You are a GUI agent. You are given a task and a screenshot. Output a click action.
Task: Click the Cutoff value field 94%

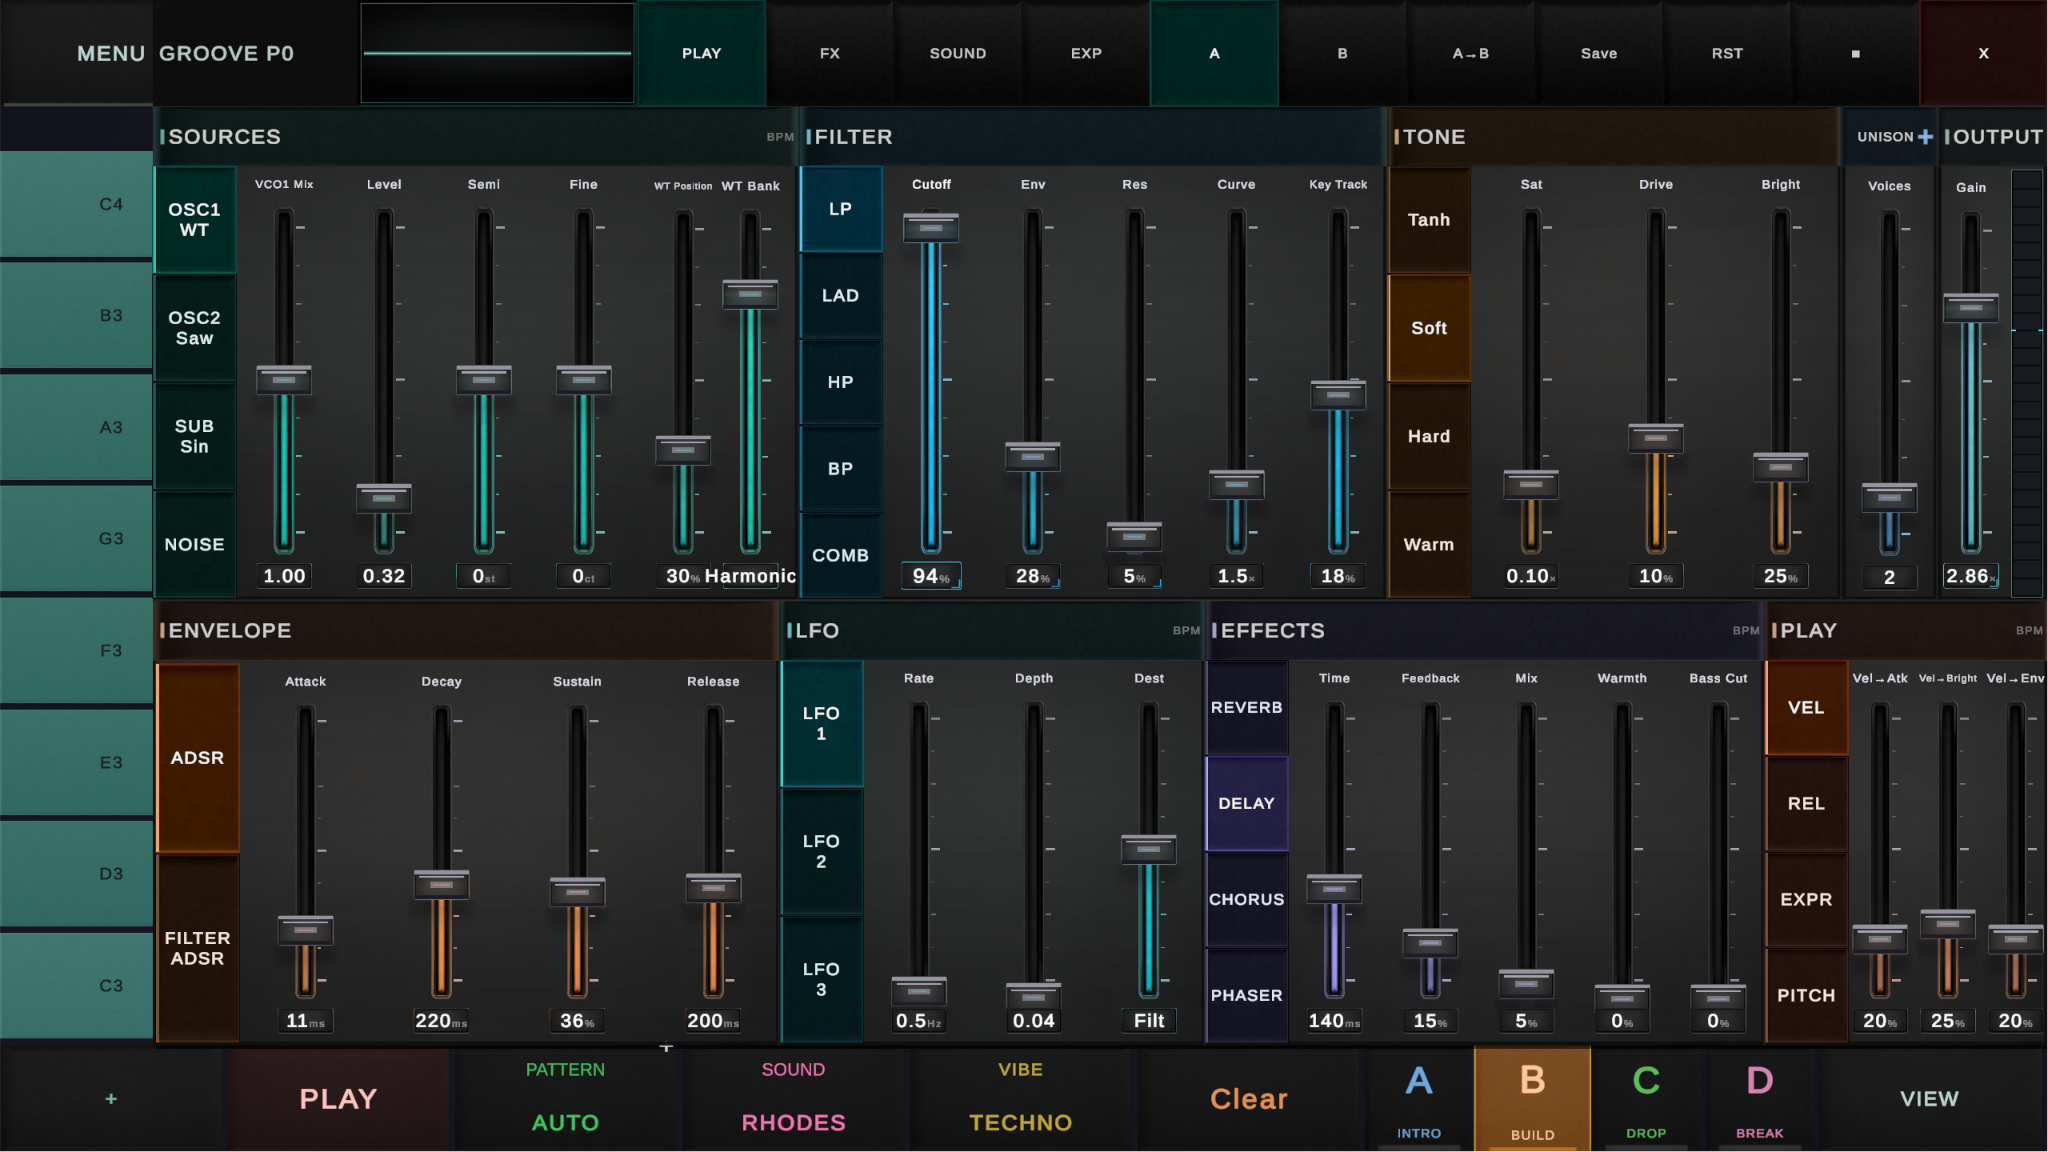click(931, 576)
